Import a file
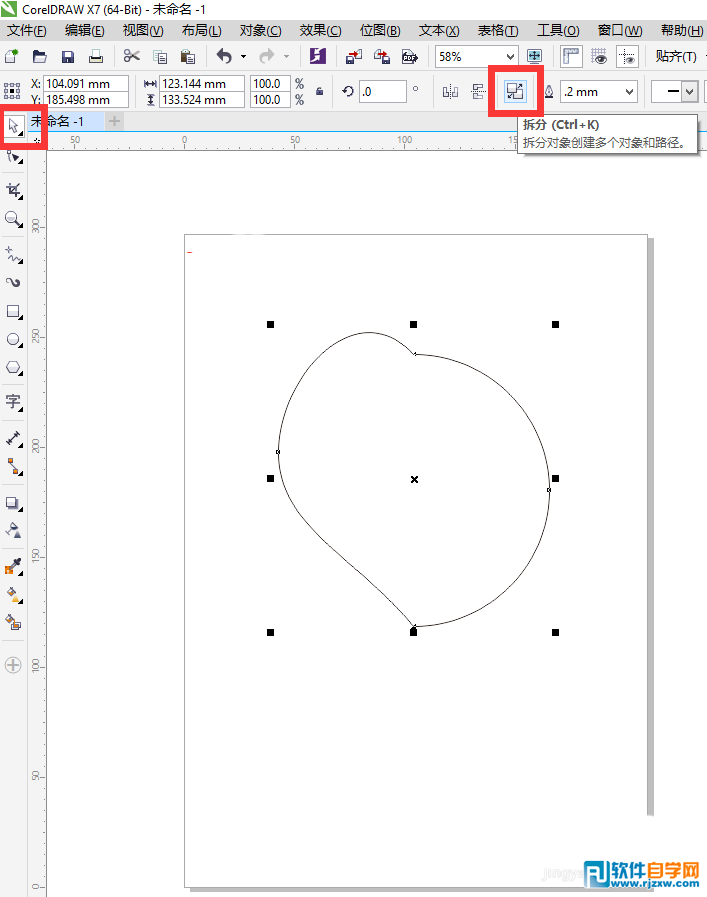Image resolution: width=707 pixels, height=897 pixels. (x=354, y=56)
